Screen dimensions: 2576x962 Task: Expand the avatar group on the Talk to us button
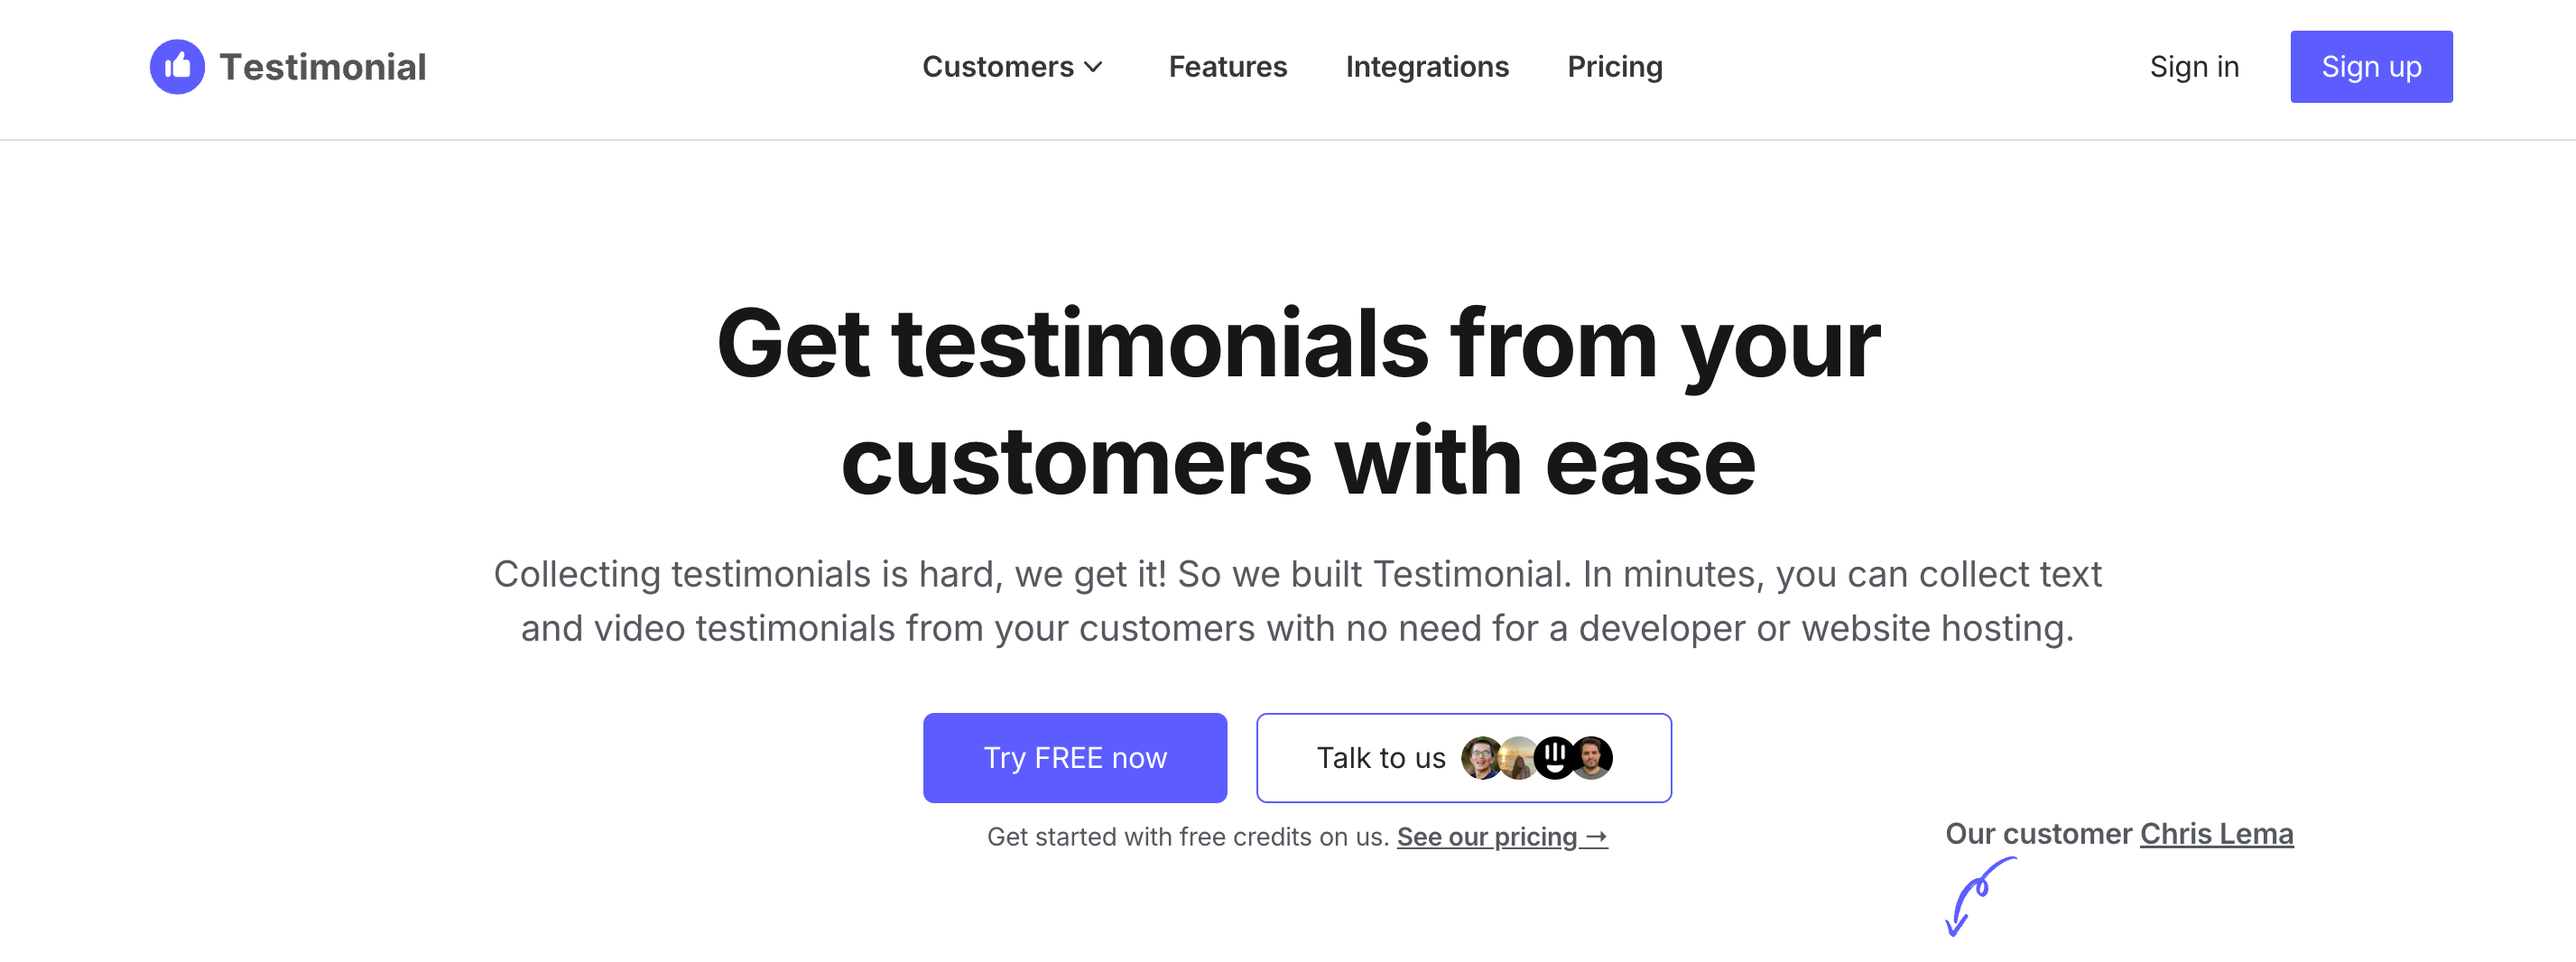click(1537, 760)
